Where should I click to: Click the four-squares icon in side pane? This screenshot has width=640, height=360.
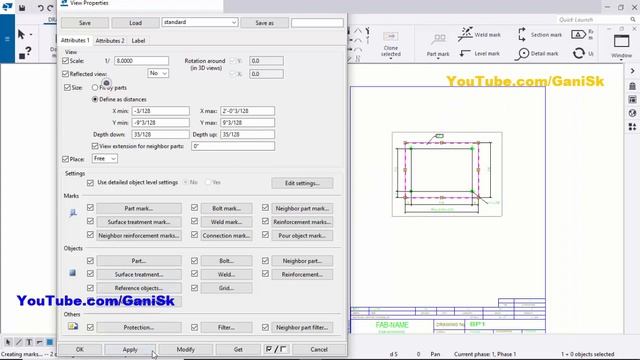coord(632,127)
